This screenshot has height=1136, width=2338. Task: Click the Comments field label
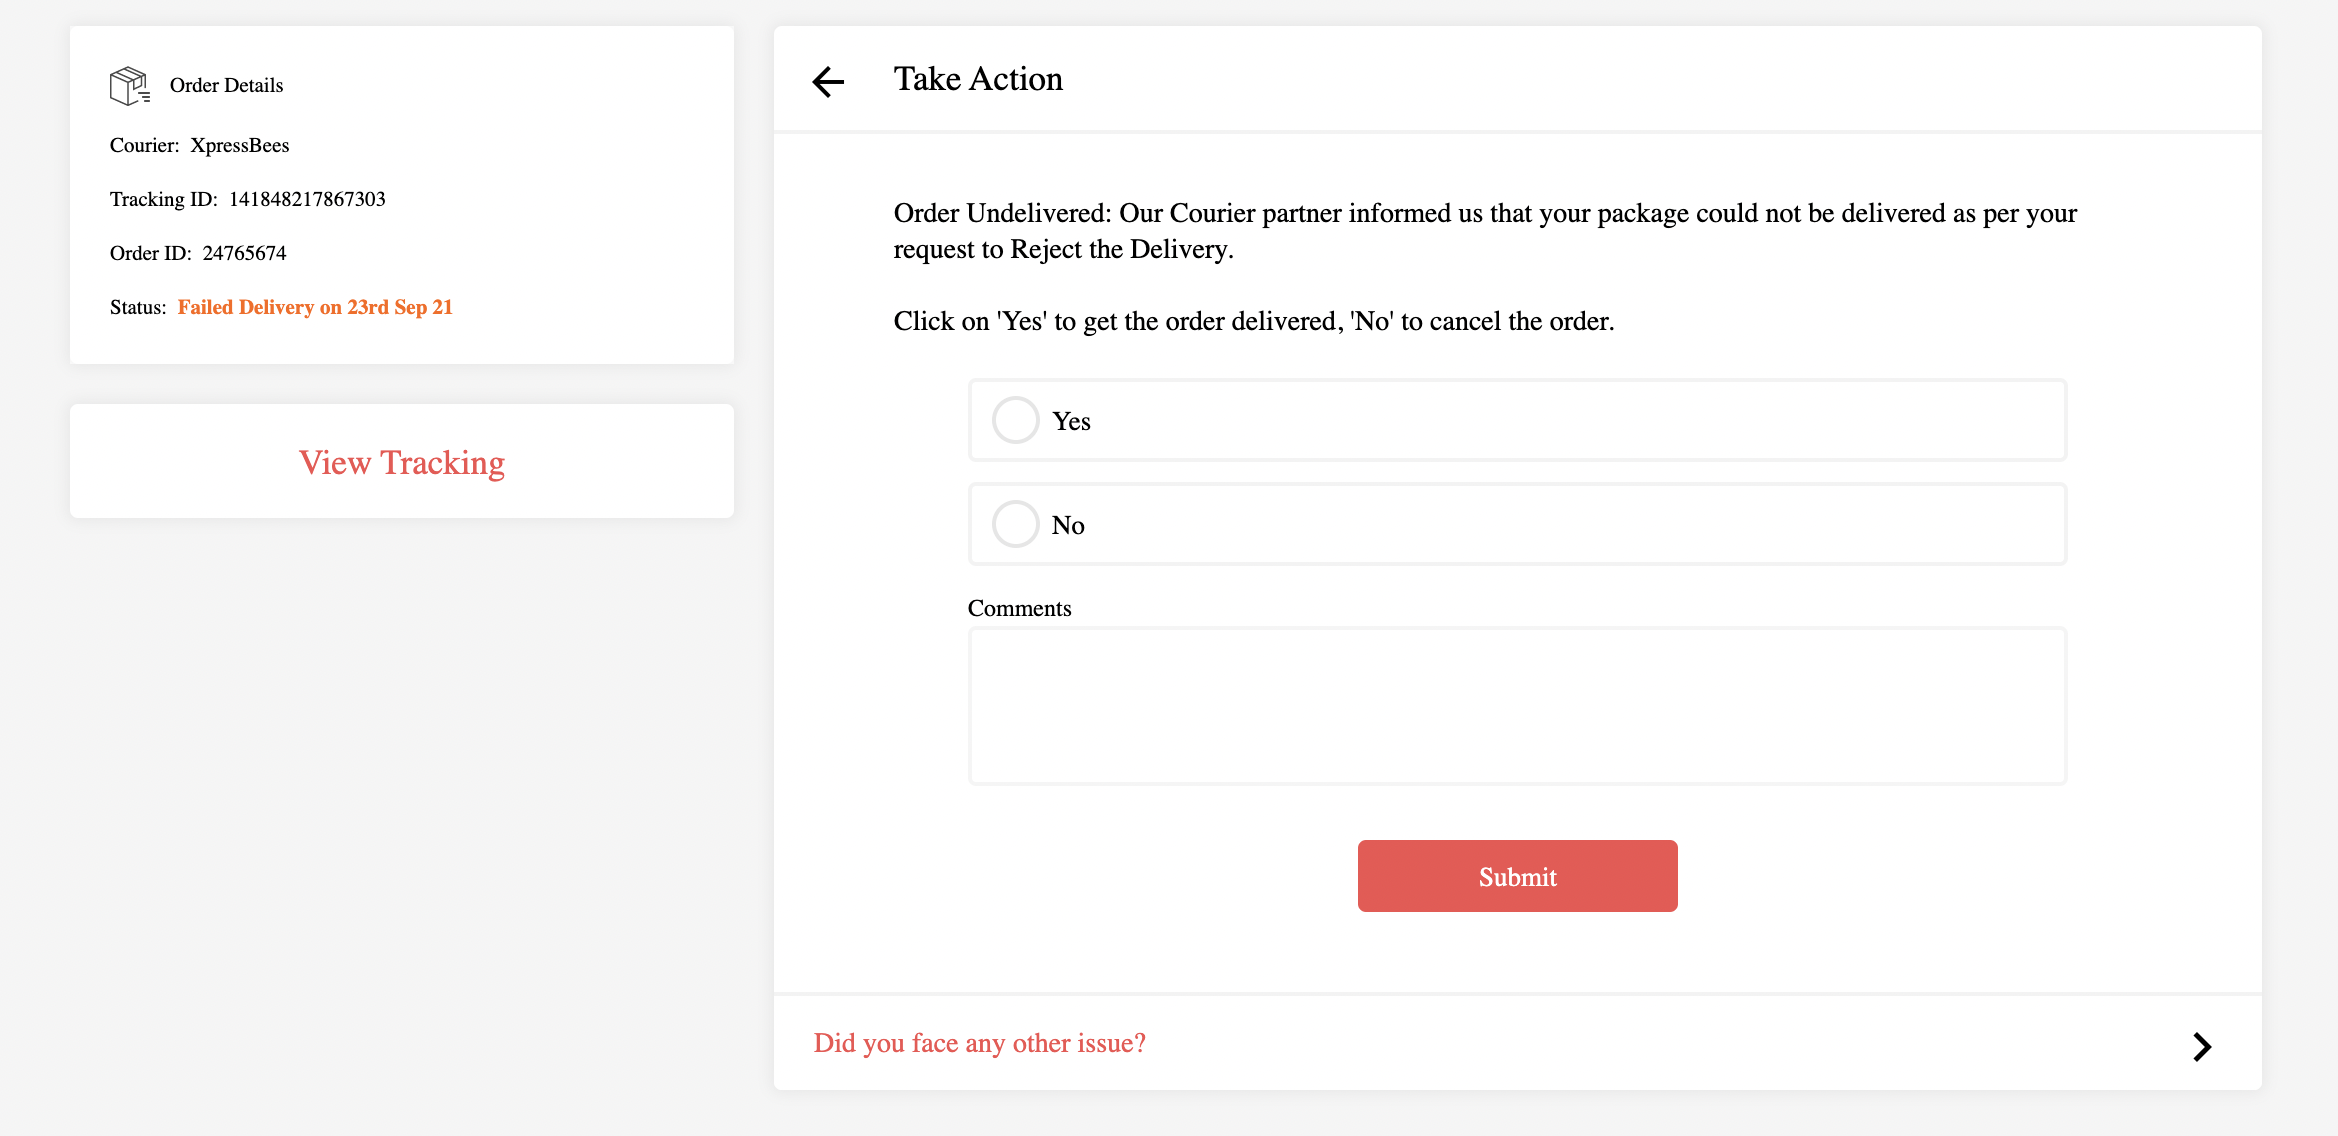coord(1018,608)
